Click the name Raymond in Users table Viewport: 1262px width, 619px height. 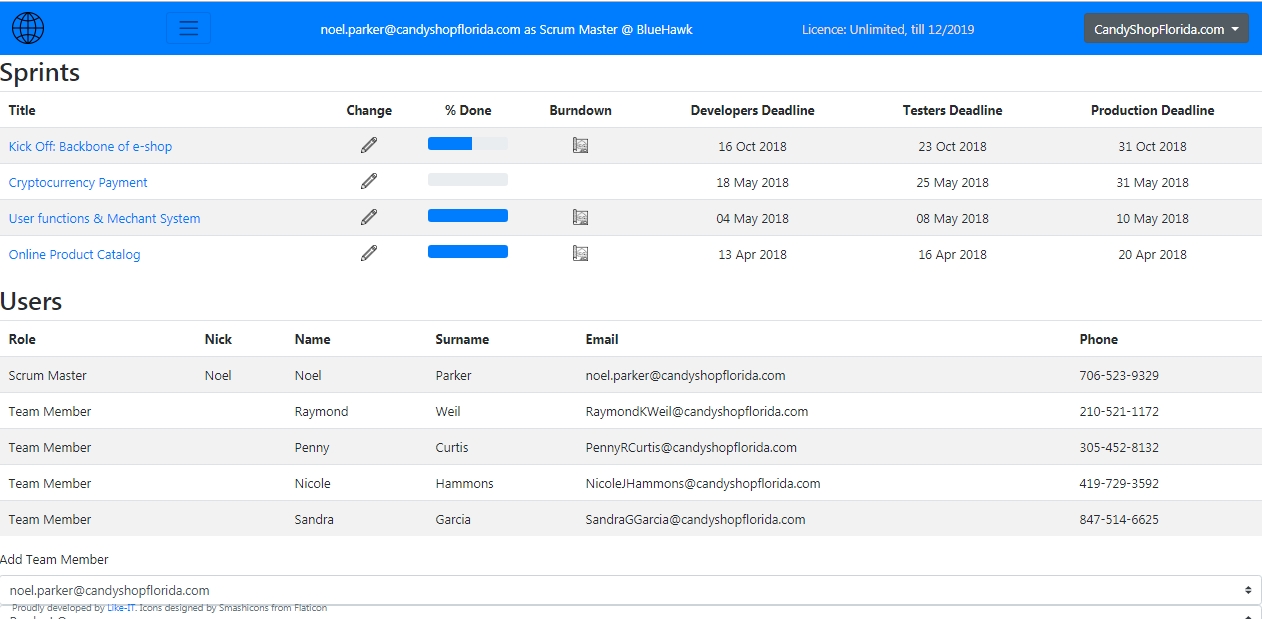click(321, 411)
